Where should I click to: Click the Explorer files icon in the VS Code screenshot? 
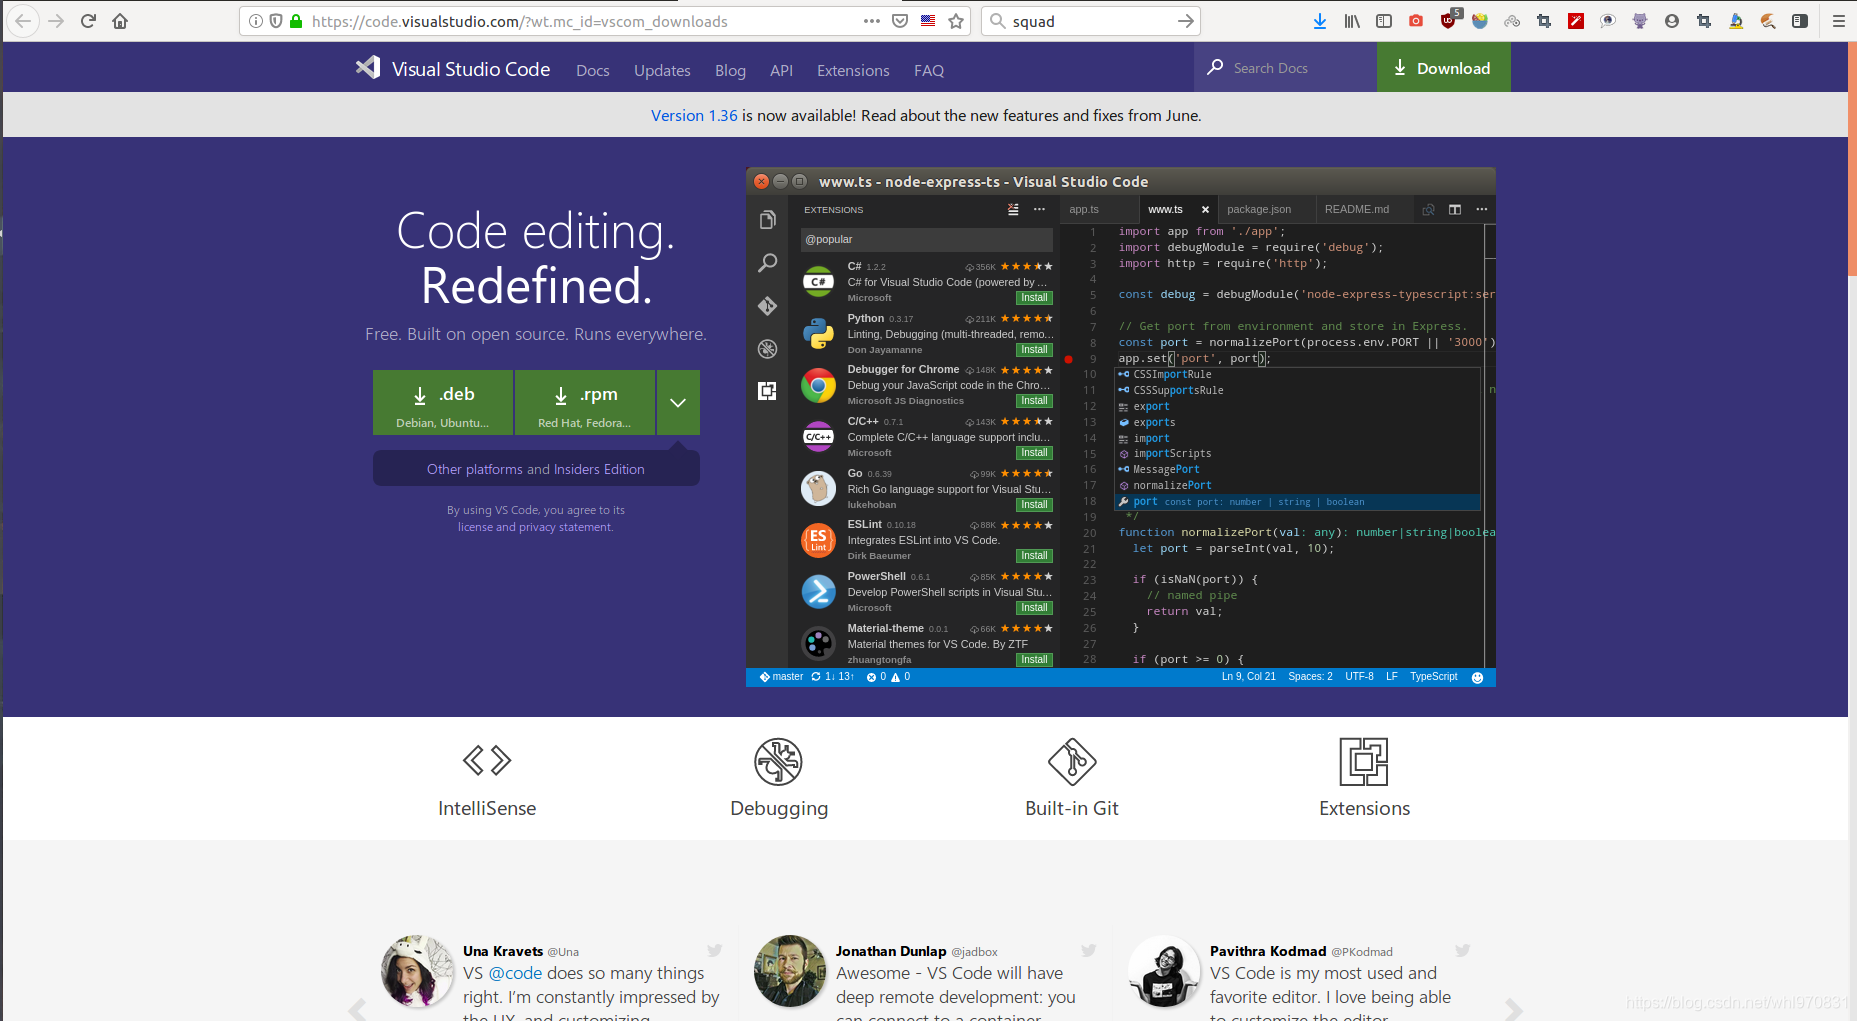pos(767,220)
